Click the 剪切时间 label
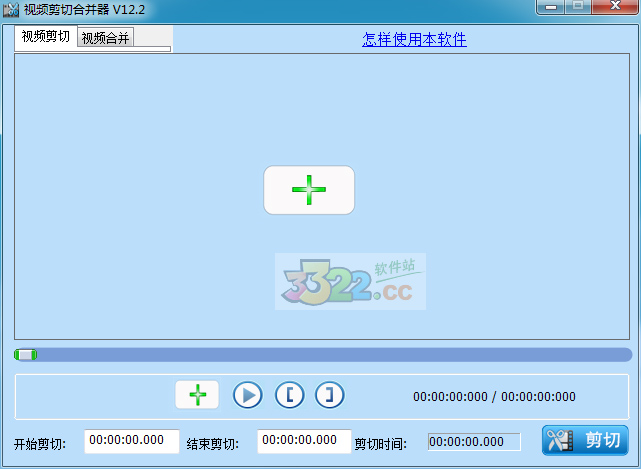Viewport: 641px width, 469px height. click(381, 444)
